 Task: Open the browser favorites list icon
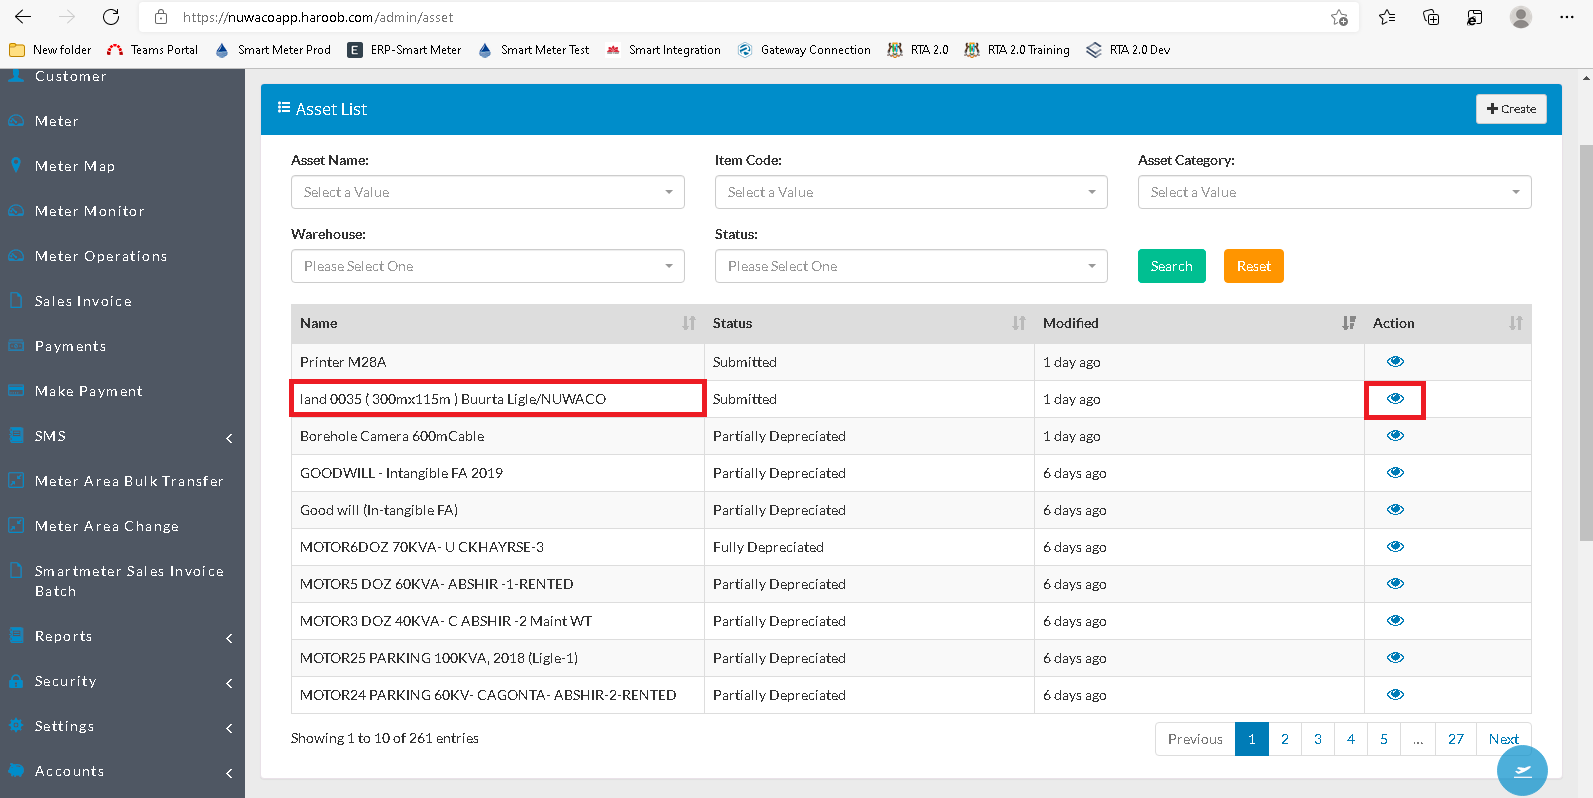(x=1387, y=17)
